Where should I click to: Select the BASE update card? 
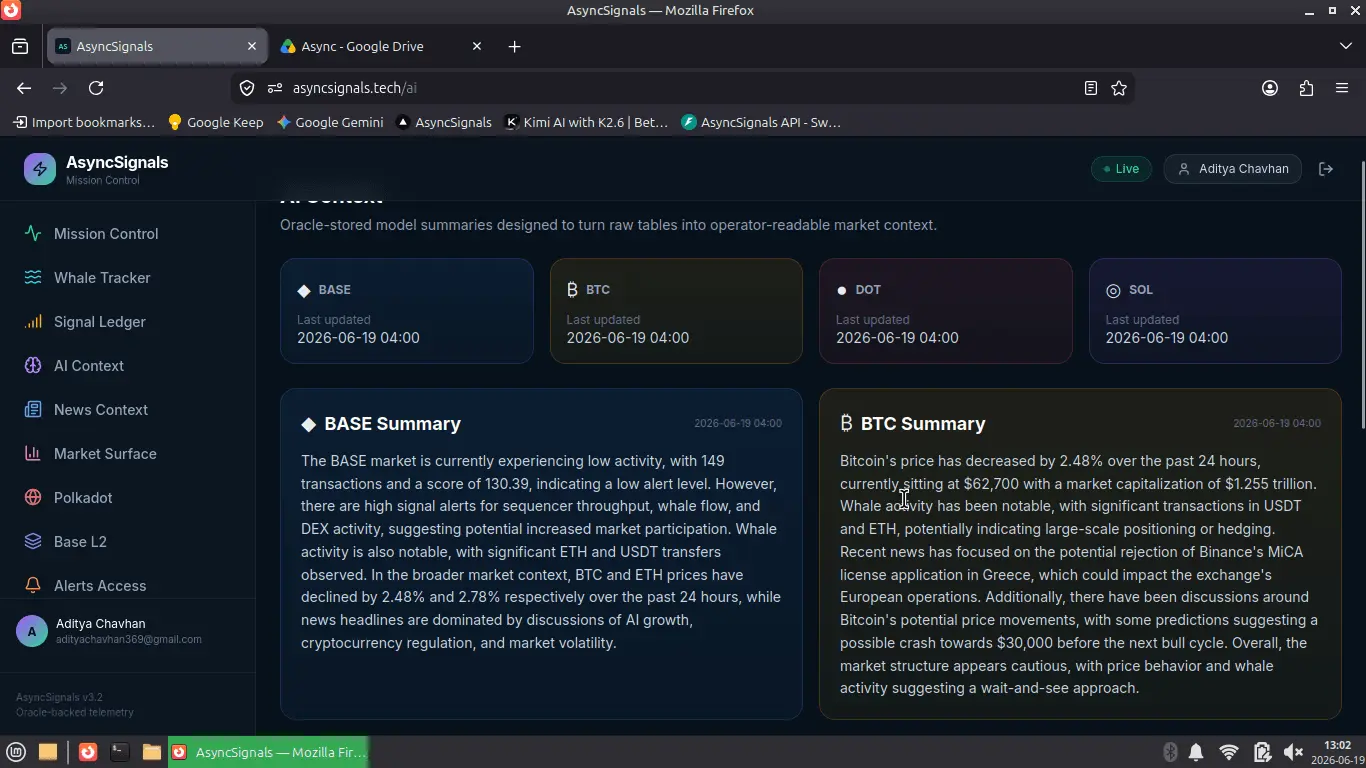tap(407, 311)
